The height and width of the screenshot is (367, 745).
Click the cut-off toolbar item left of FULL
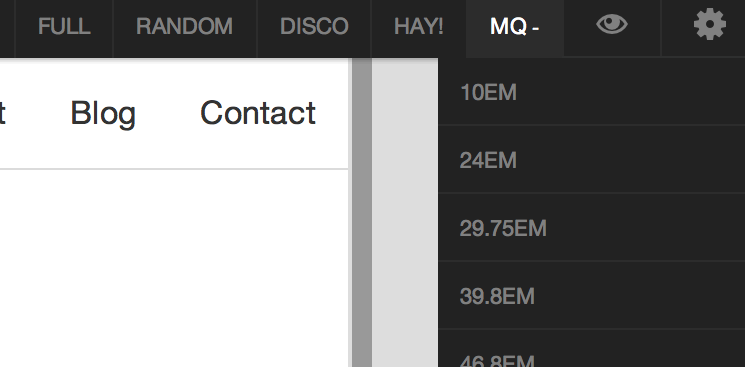click(x=7, y=29)
